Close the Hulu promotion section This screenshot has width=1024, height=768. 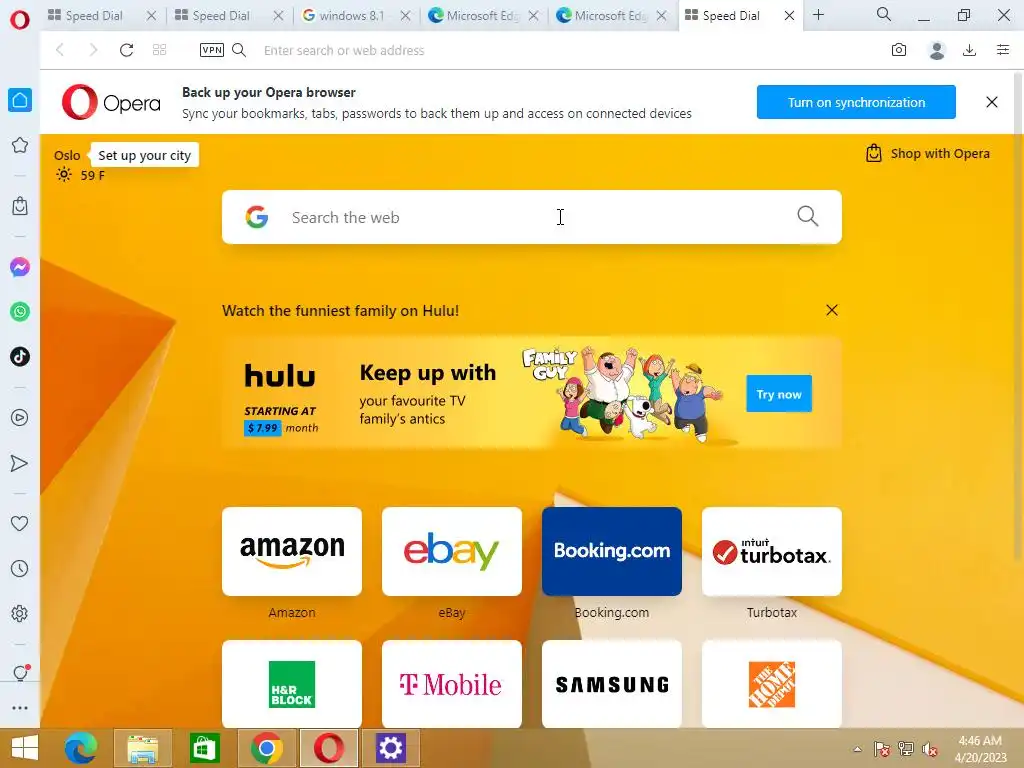click(x=831, y=310)
